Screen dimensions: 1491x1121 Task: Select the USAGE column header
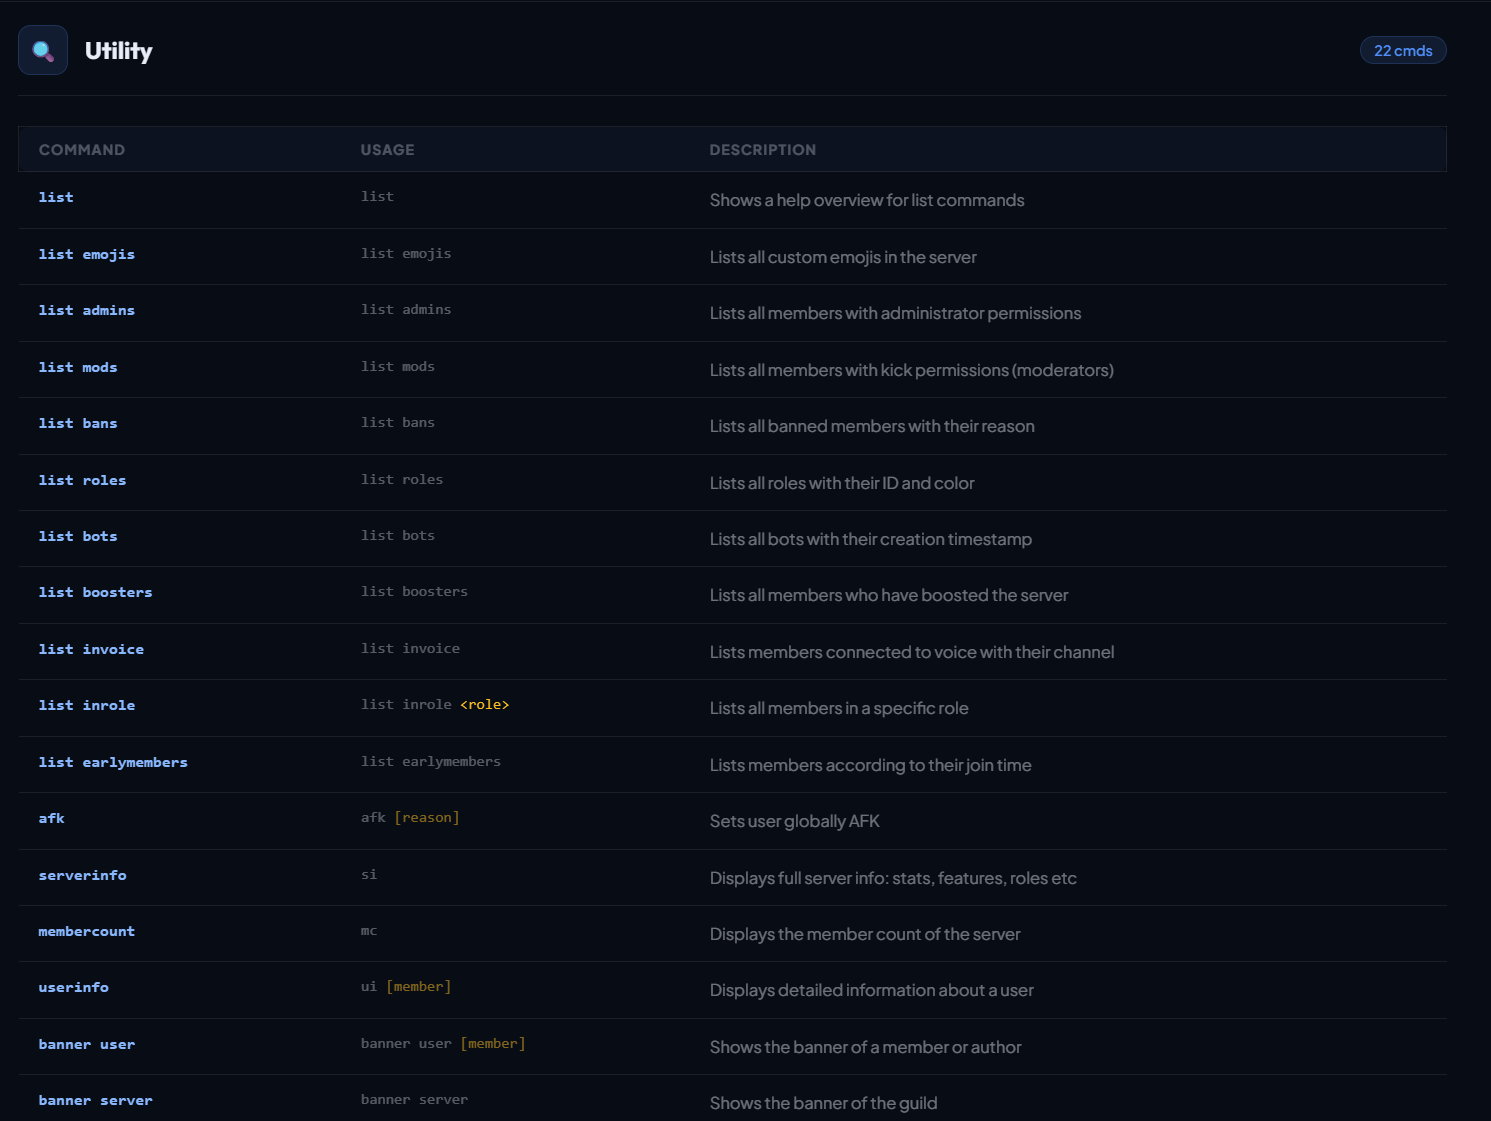387,150
